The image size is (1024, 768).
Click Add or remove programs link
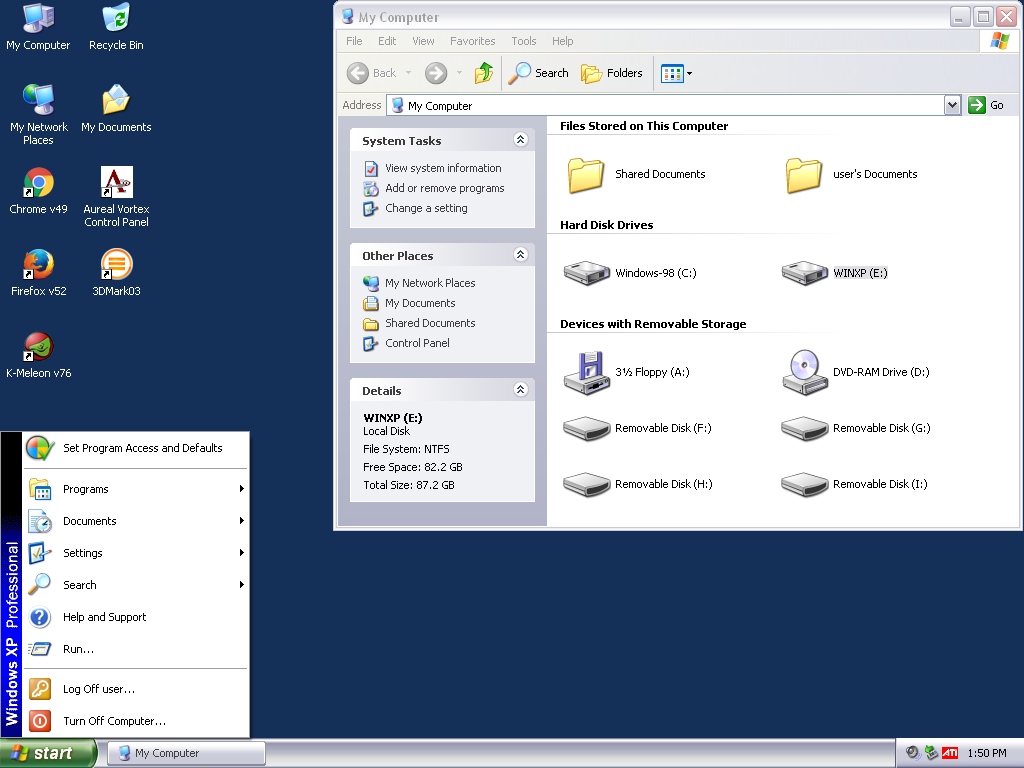point(444,188)
